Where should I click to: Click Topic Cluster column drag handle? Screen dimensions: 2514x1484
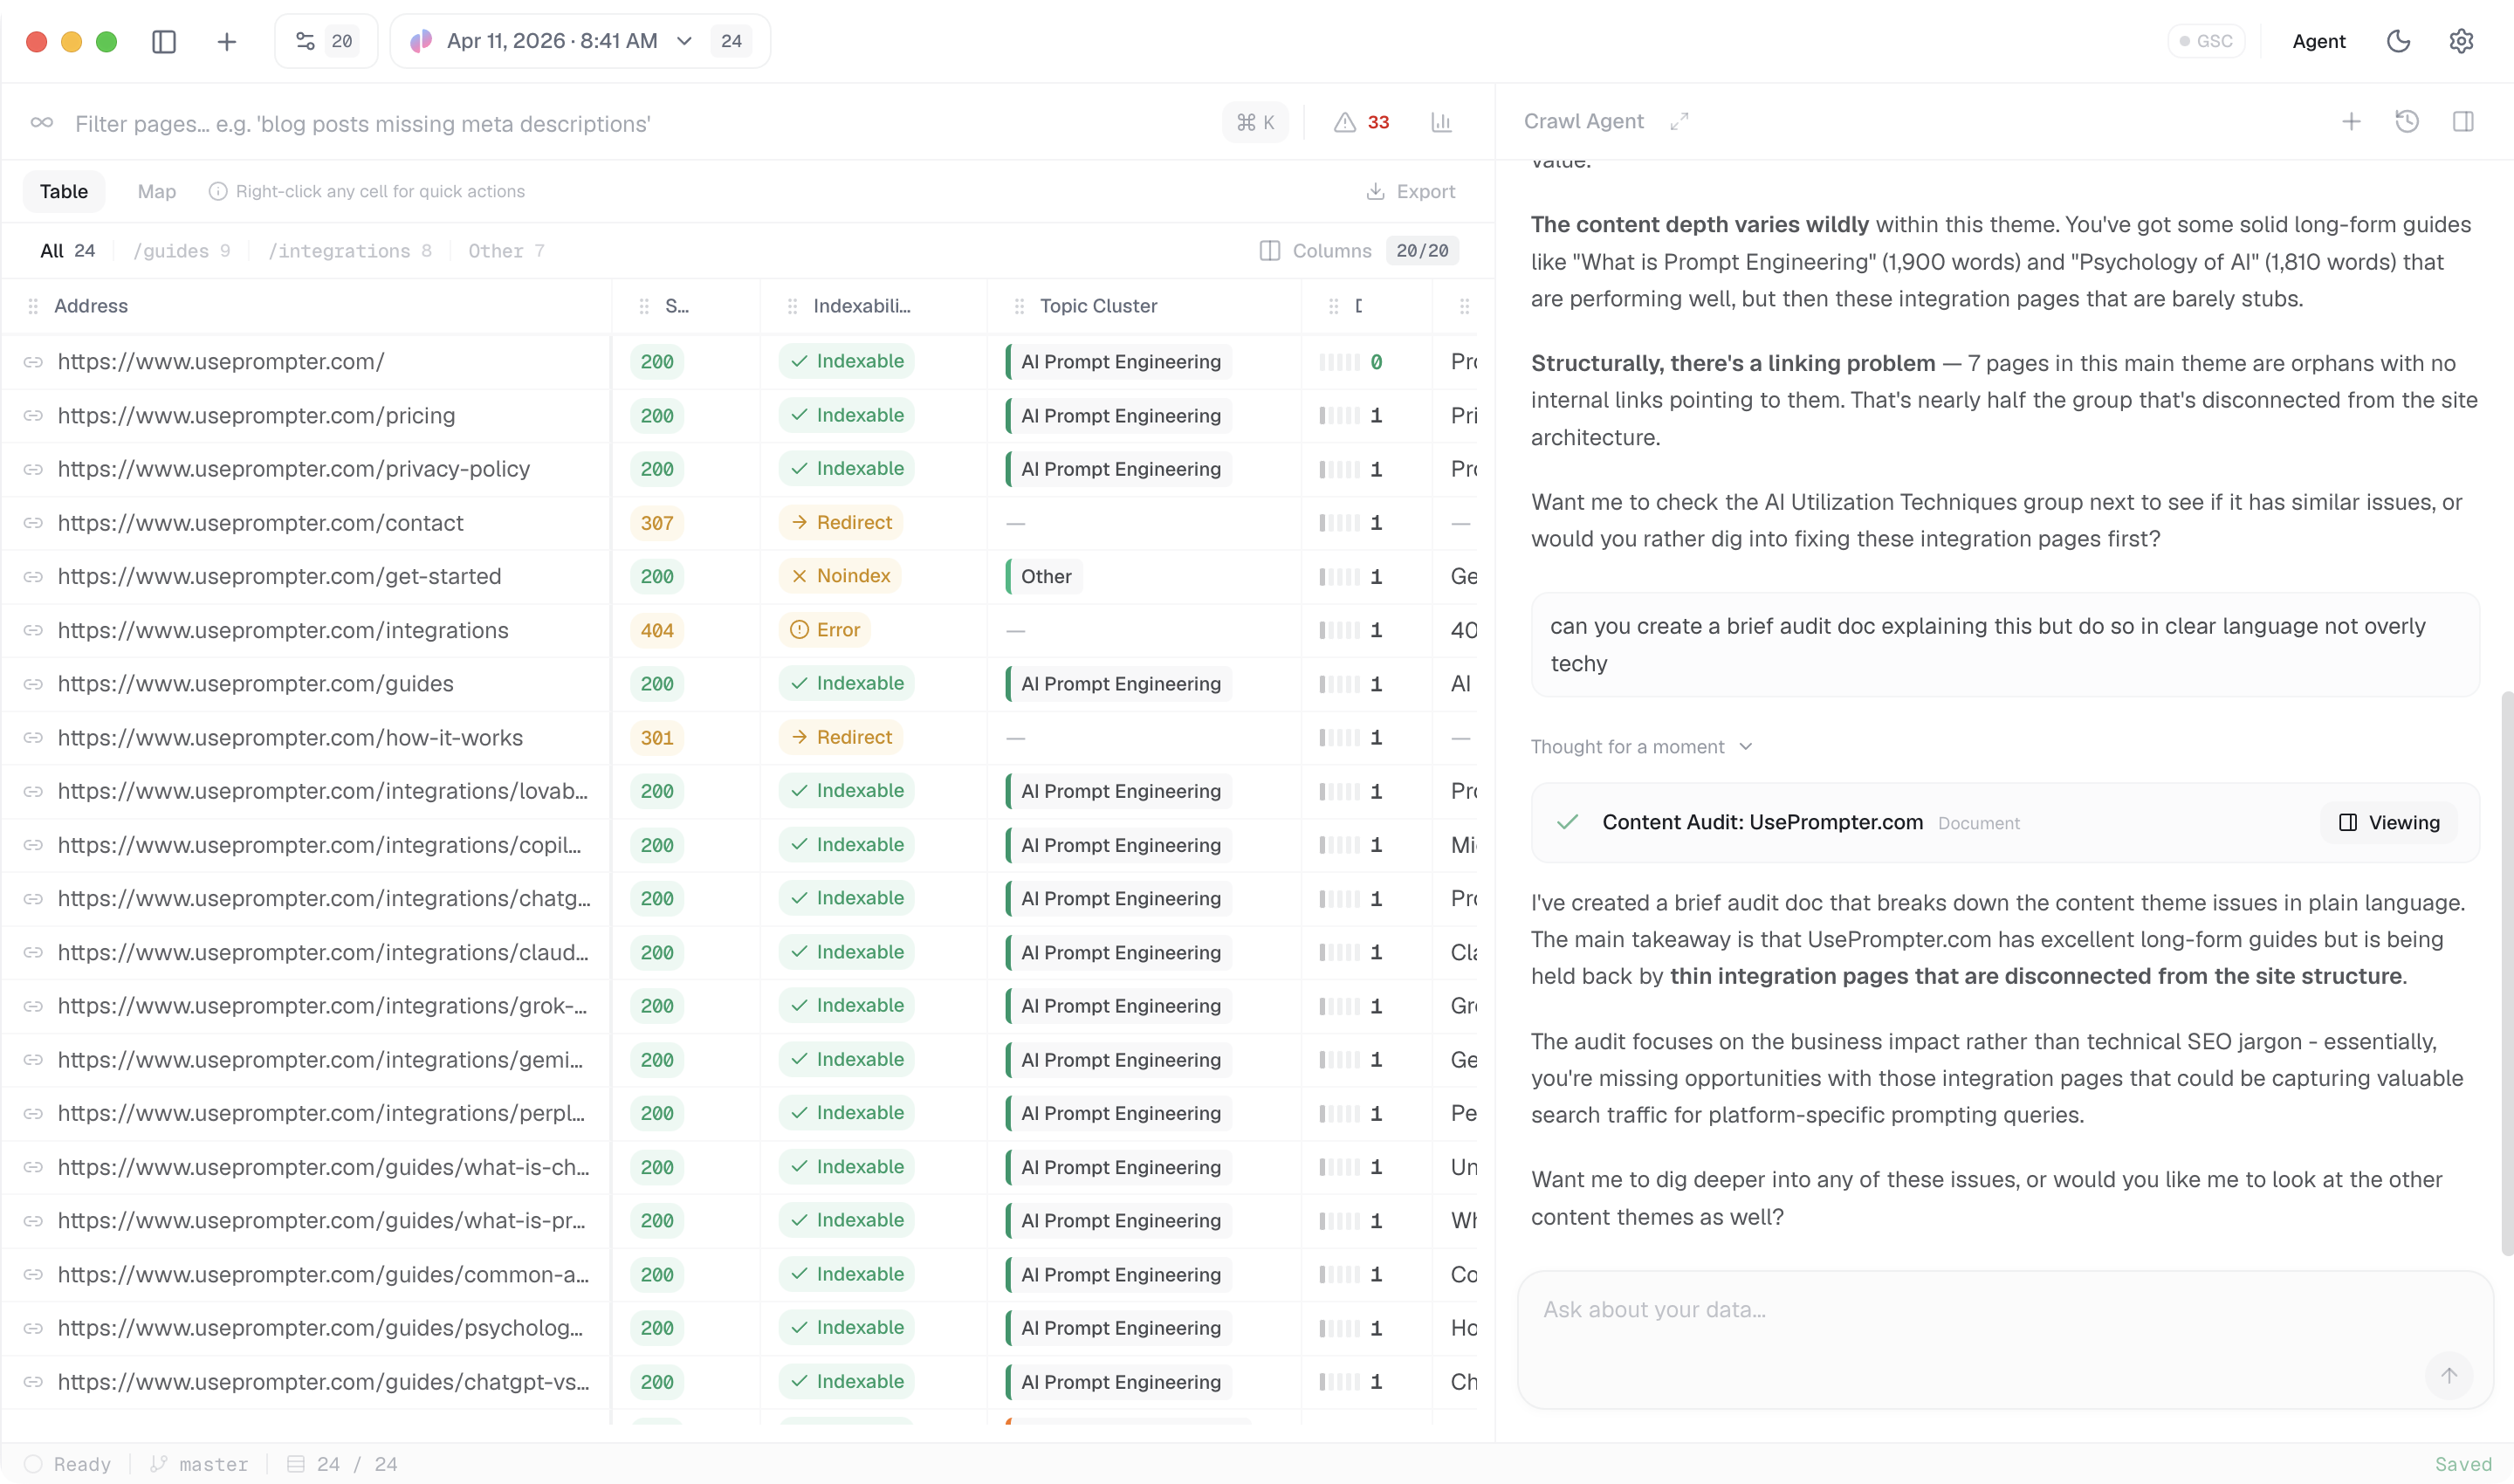[x=1019, y=306]
